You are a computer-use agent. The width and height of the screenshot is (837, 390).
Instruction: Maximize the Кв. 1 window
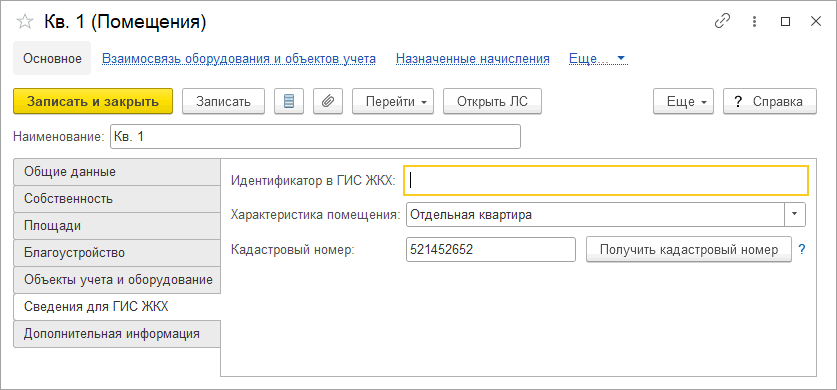785,21
